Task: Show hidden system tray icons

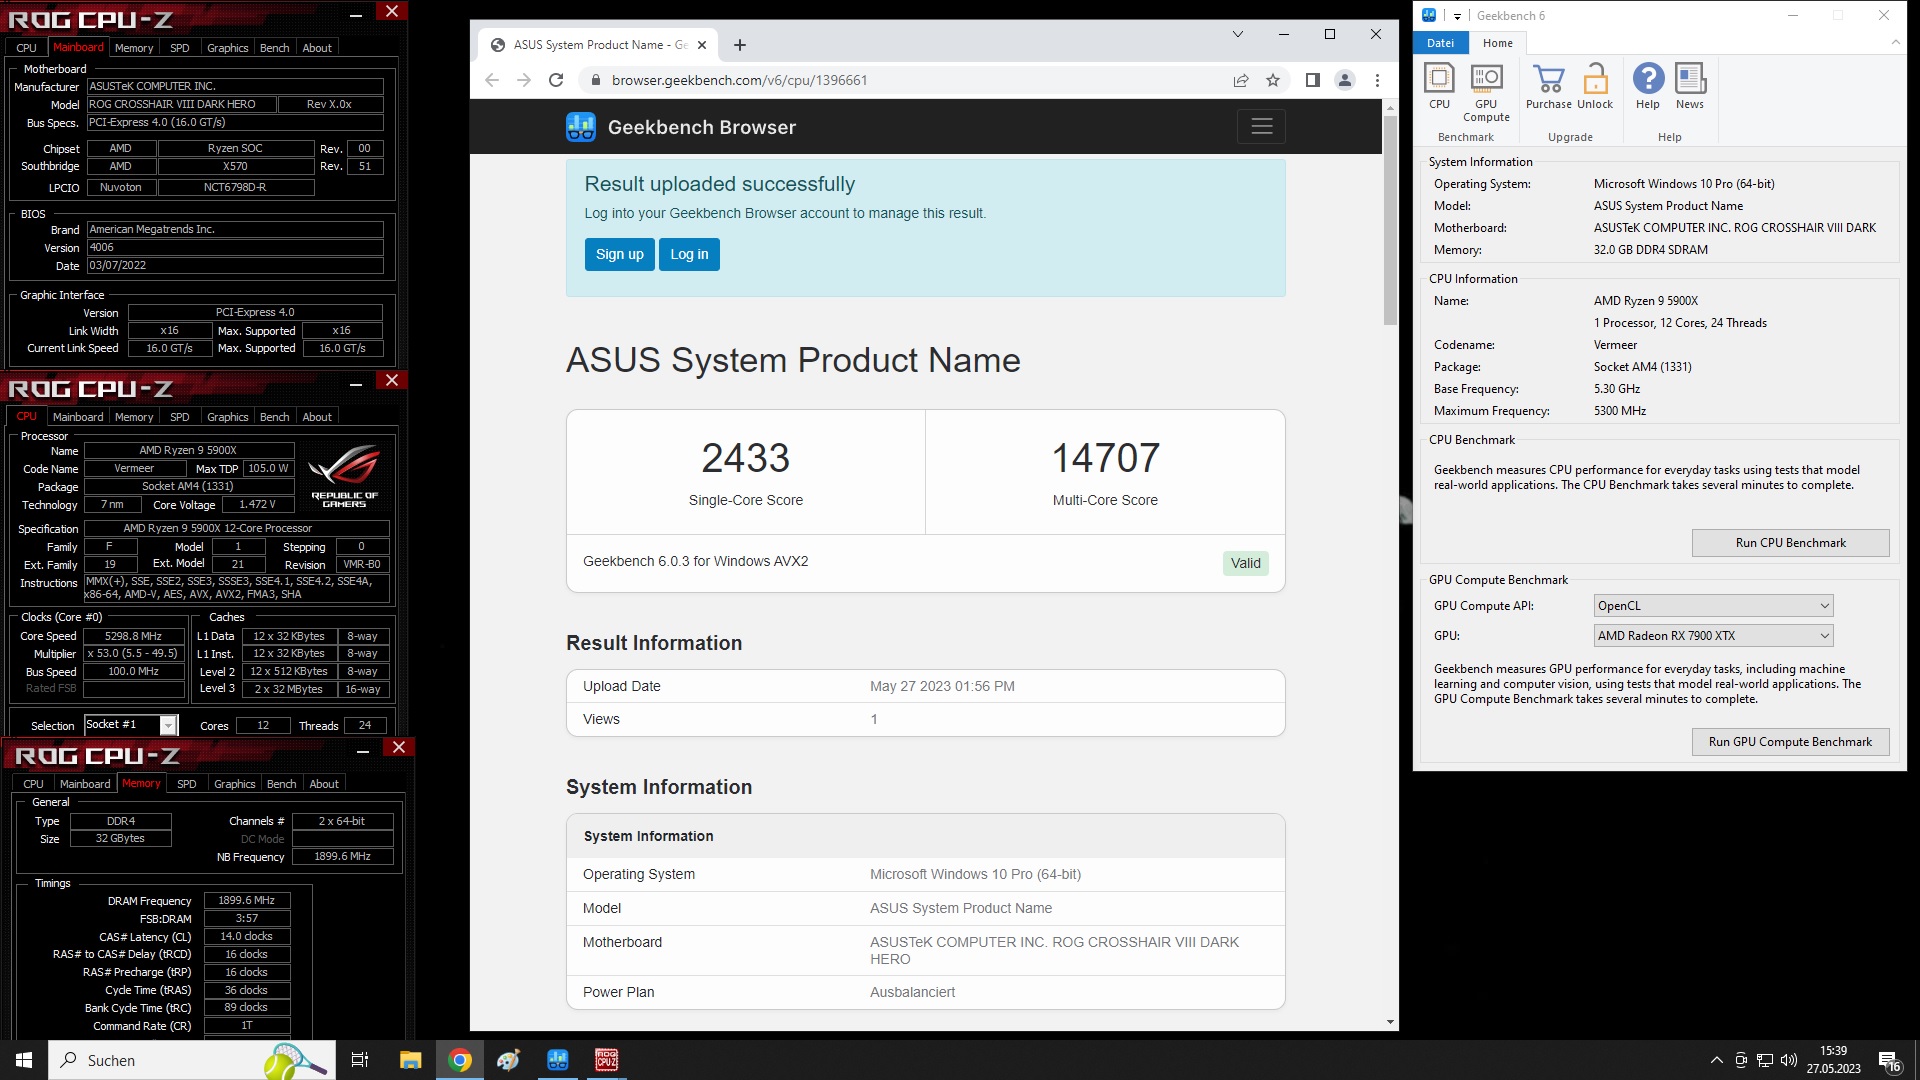Action: (1716, 1060)
